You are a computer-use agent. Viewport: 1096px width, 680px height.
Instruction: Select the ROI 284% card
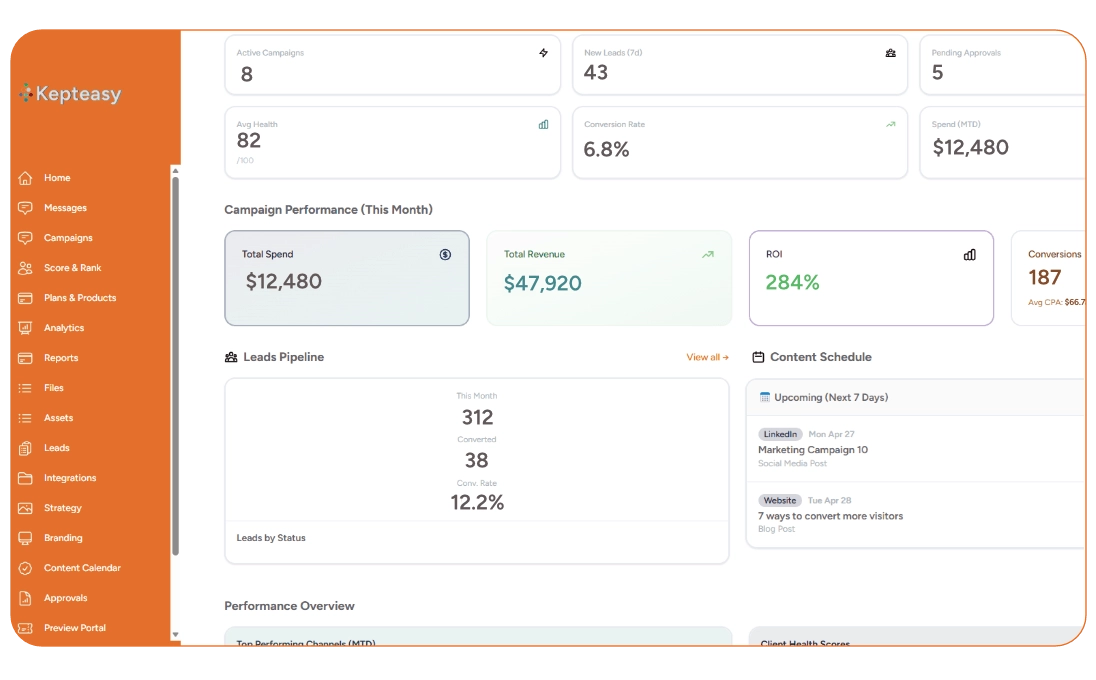tap(871, 279)
